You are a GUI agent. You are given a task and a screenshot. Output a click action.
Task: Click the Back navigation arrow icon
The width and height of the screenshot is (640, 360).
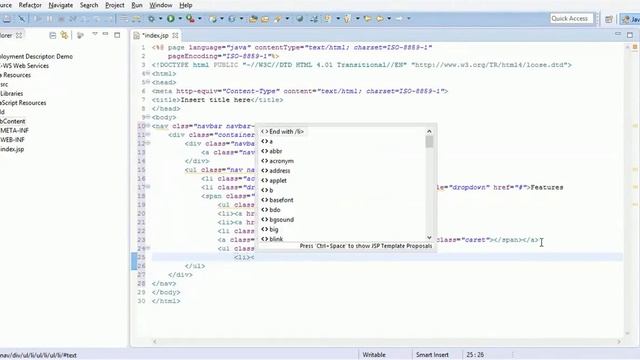380,19
